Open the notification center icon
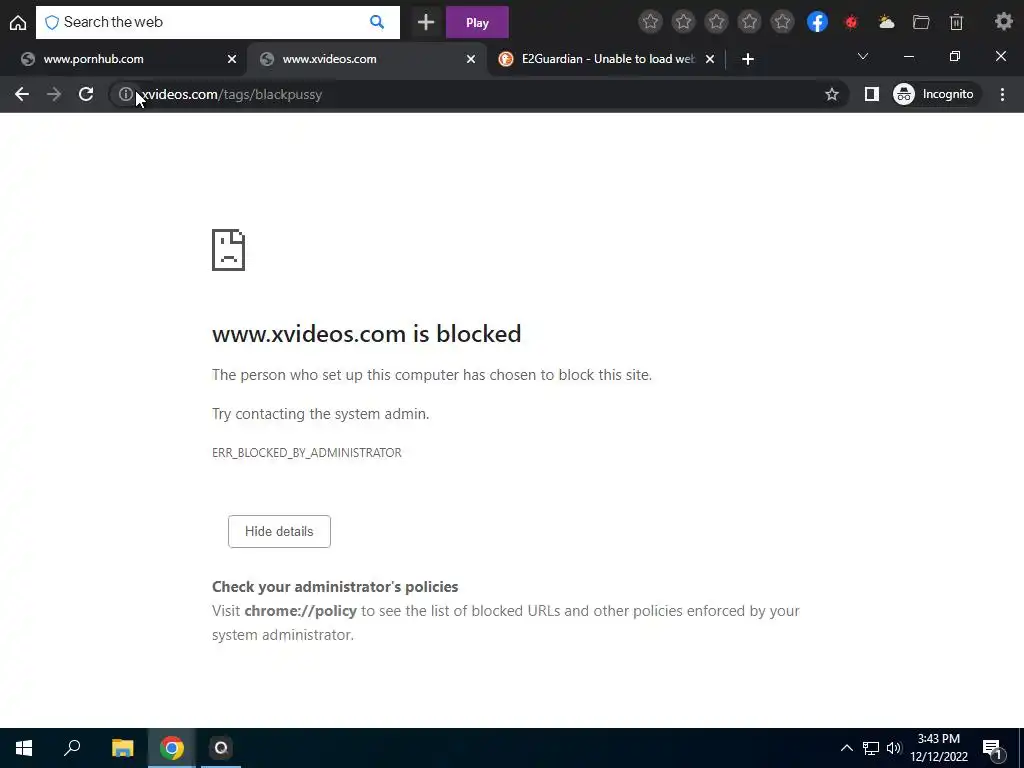The height and width of the screenshot is (768, 1024). coord(992,748)
